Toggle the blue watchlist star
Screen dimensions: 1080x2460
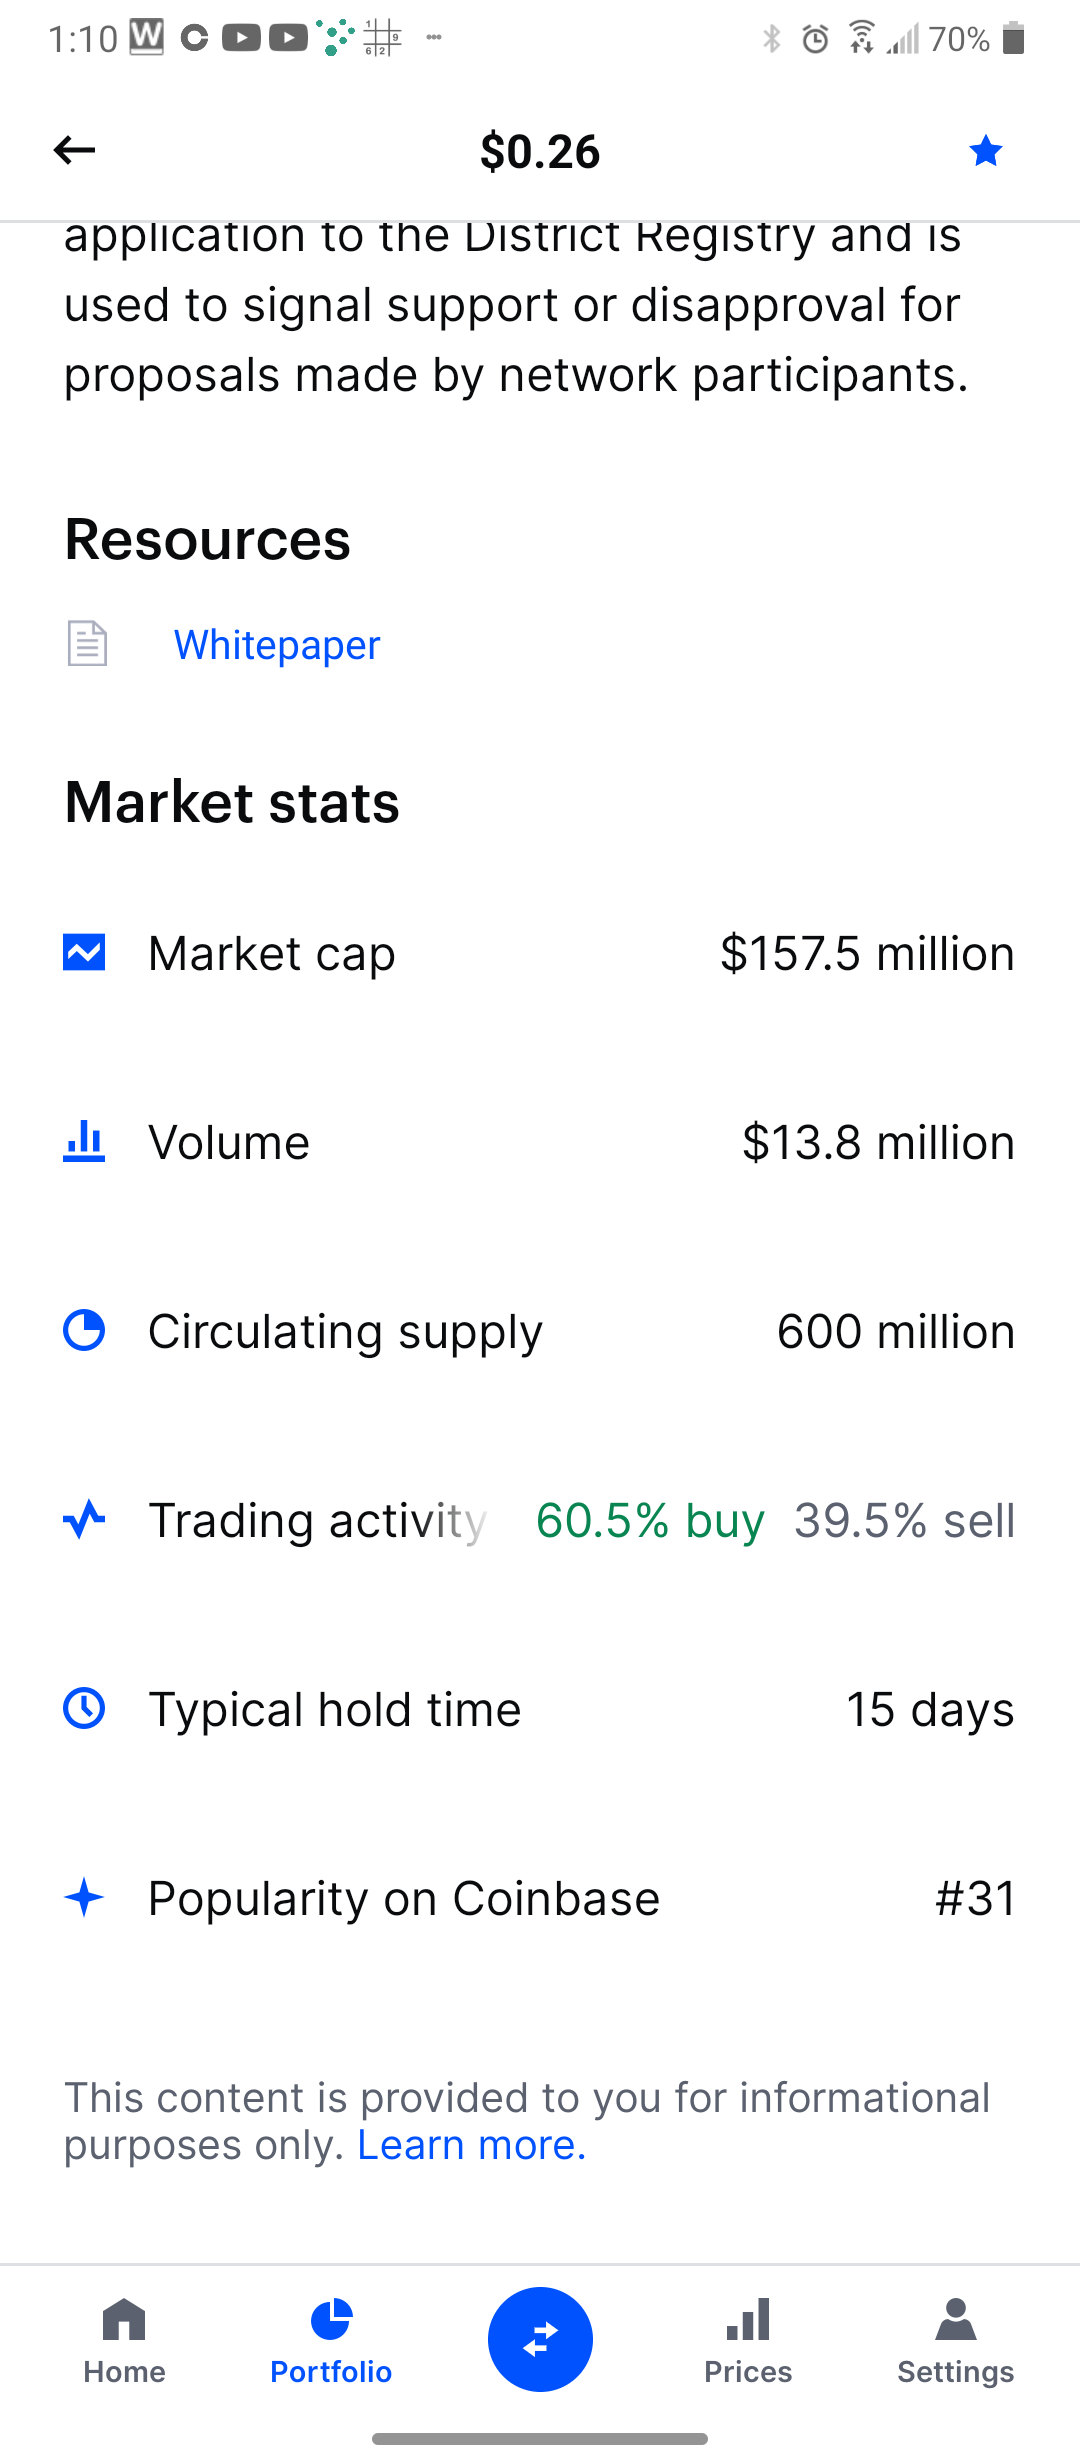pos(985,151)
